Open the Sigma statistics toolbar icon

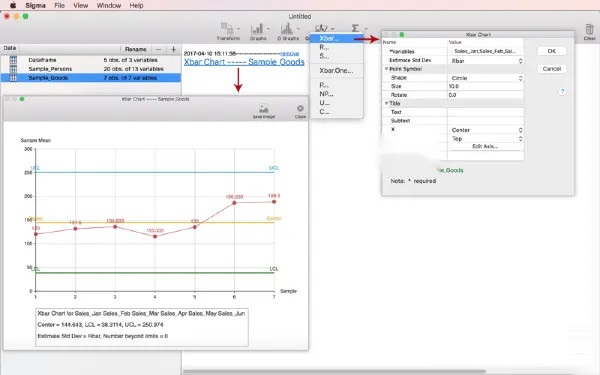[355, 28]
